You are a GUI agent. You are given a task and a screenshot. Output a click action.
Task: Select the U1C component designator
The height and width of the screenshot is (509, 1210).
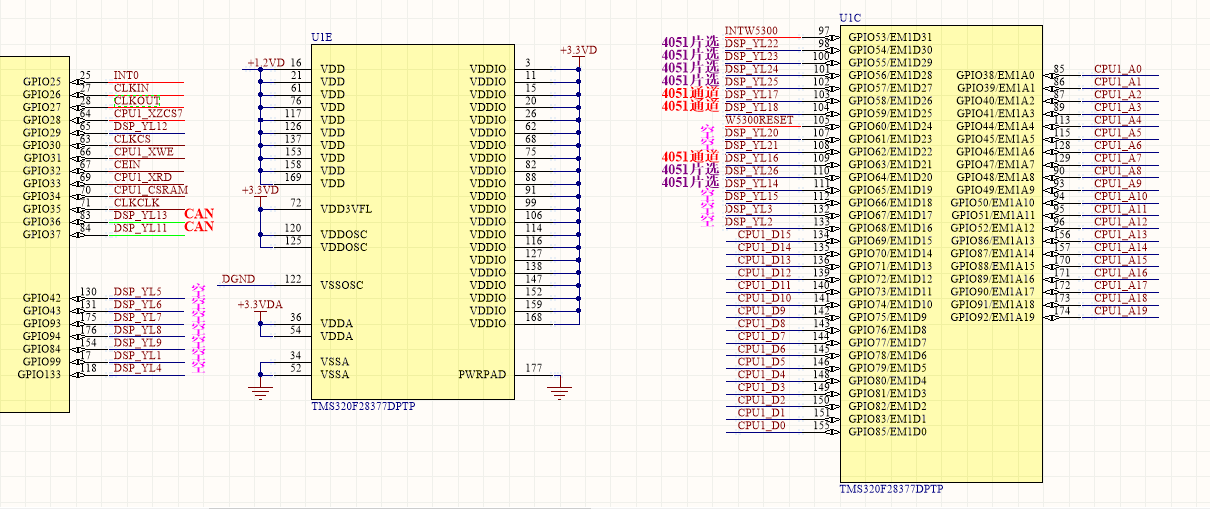[850, 18]
